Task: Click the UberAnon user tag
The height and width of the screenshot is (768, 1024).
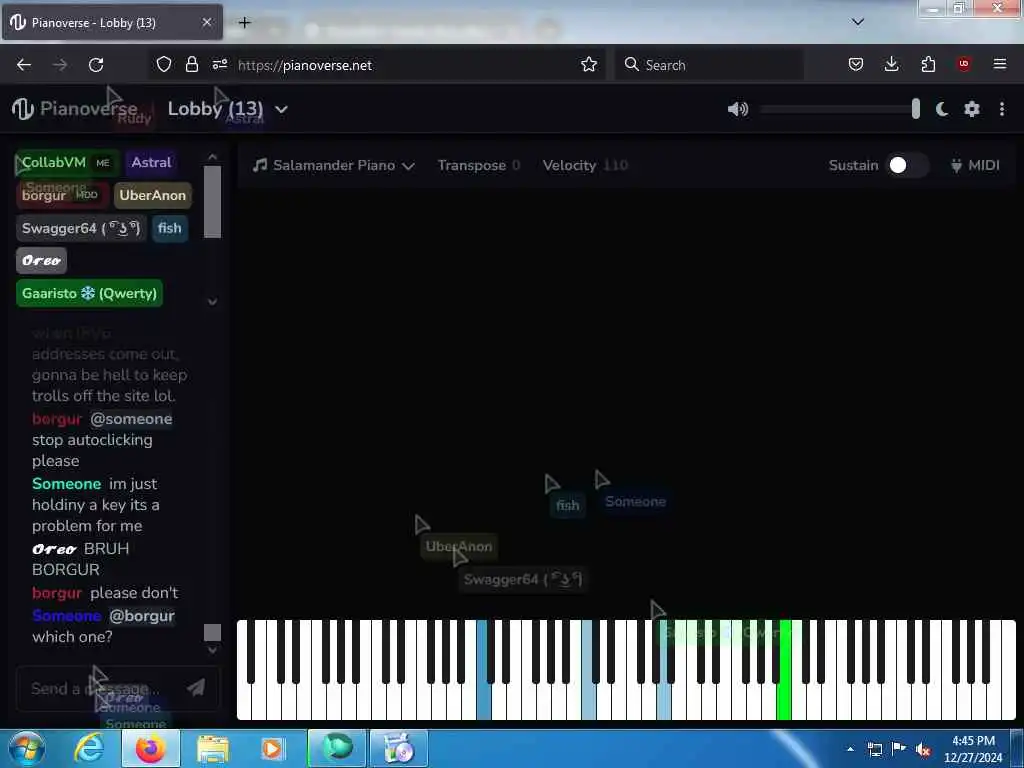Action: 152,195
